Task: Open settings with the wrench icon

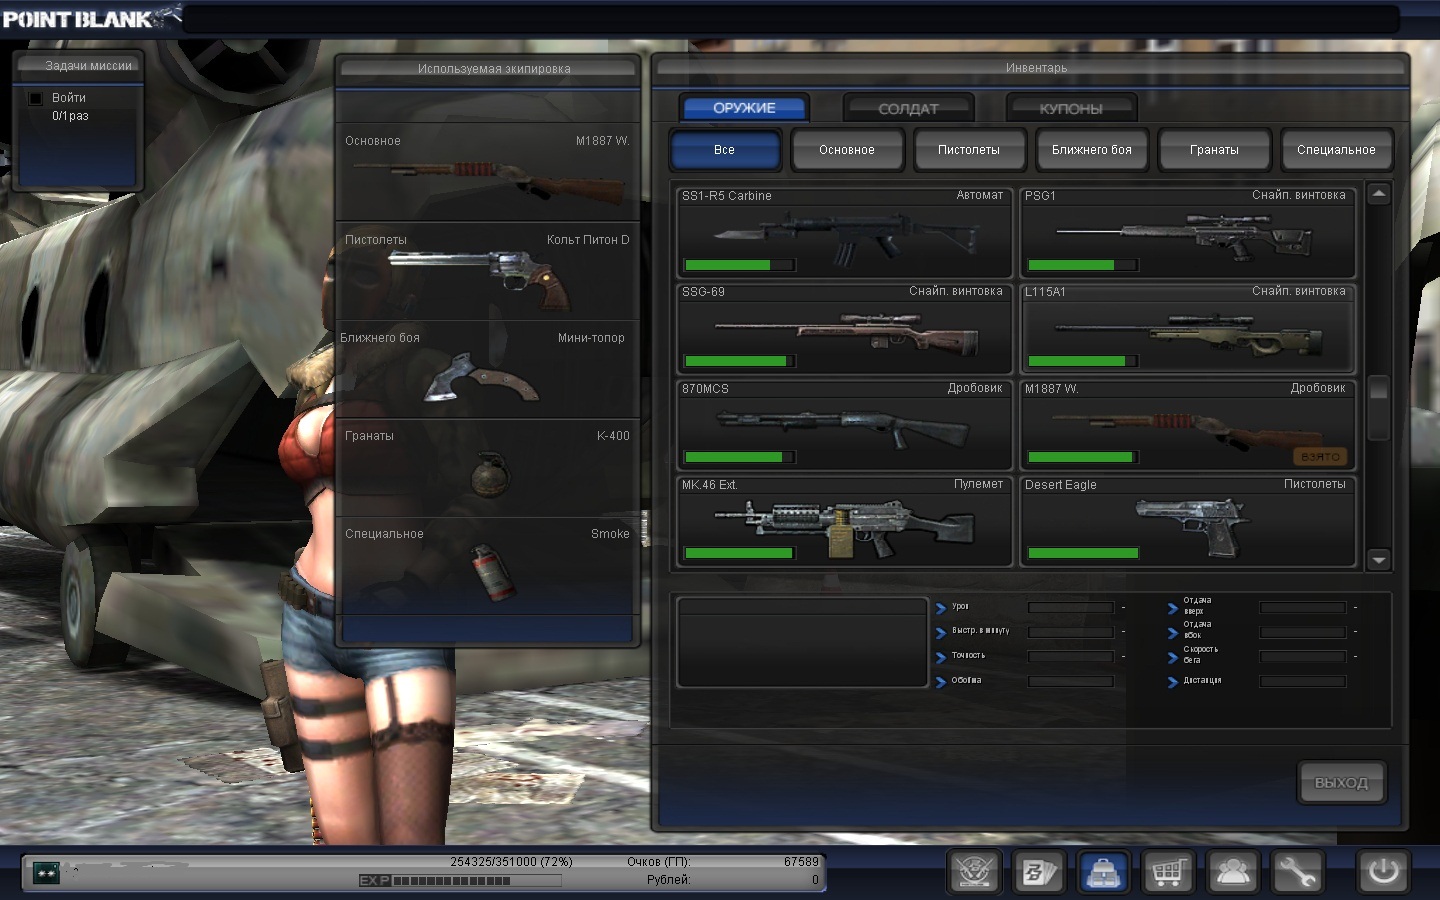Action: pos(1297,873)
